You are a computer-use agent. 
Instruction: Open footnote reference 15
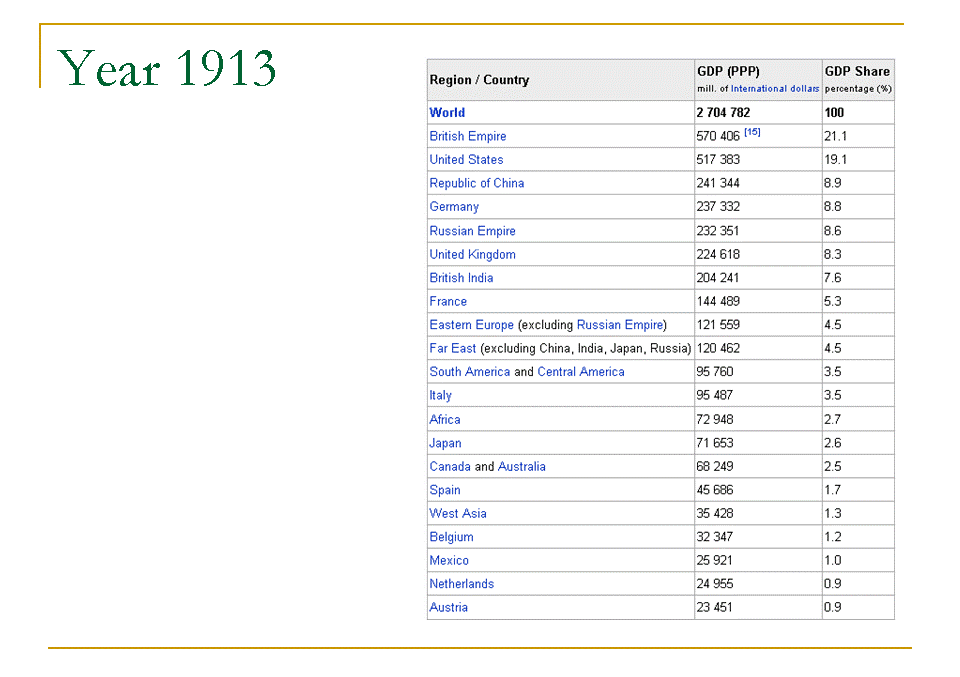(x=752, y=132)
